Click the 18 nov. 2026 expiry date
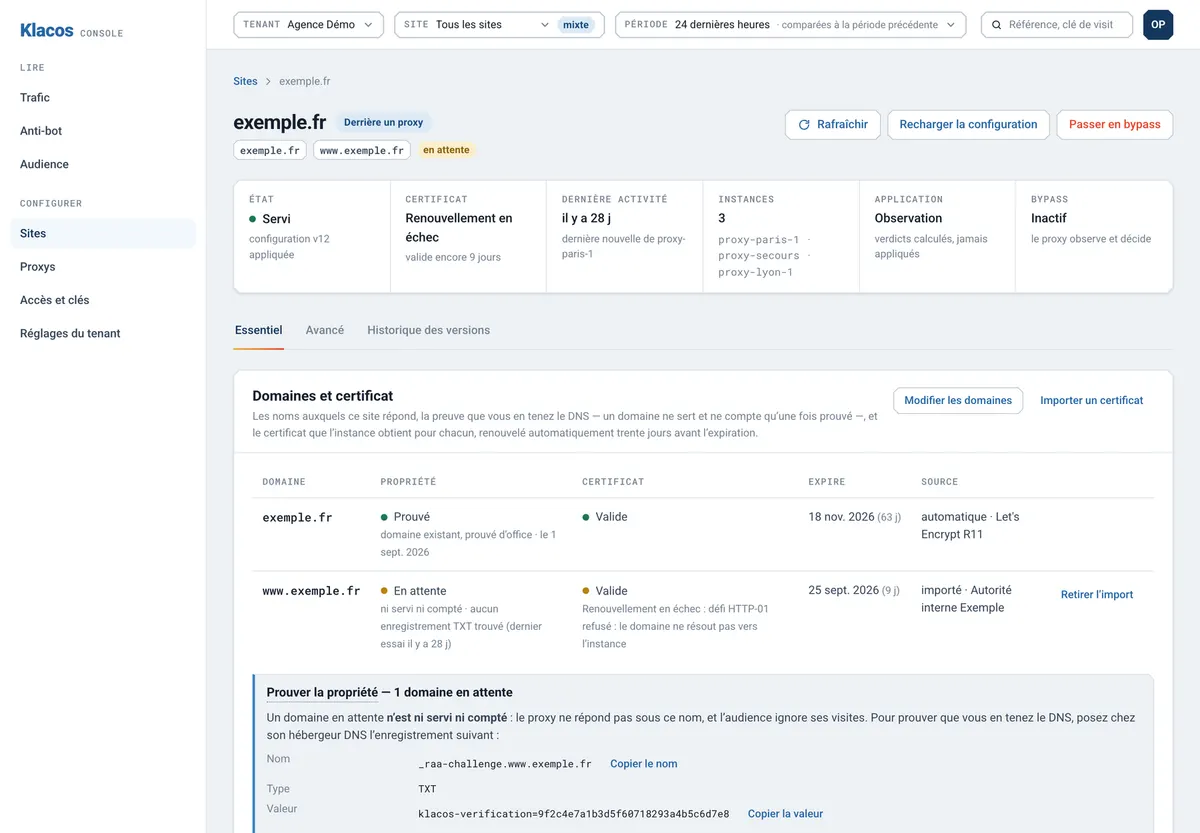Image resolution: width=1200 pixels, height=833 pixels. click(840, 517)
